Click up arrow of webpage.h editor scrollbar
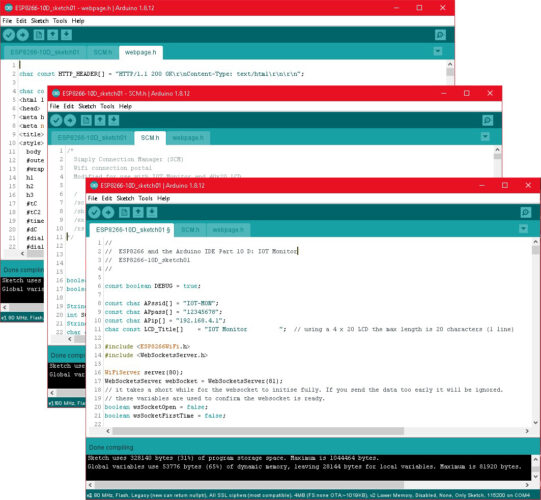The height and width of the screenshot is (500, 541). coord(450,64)
